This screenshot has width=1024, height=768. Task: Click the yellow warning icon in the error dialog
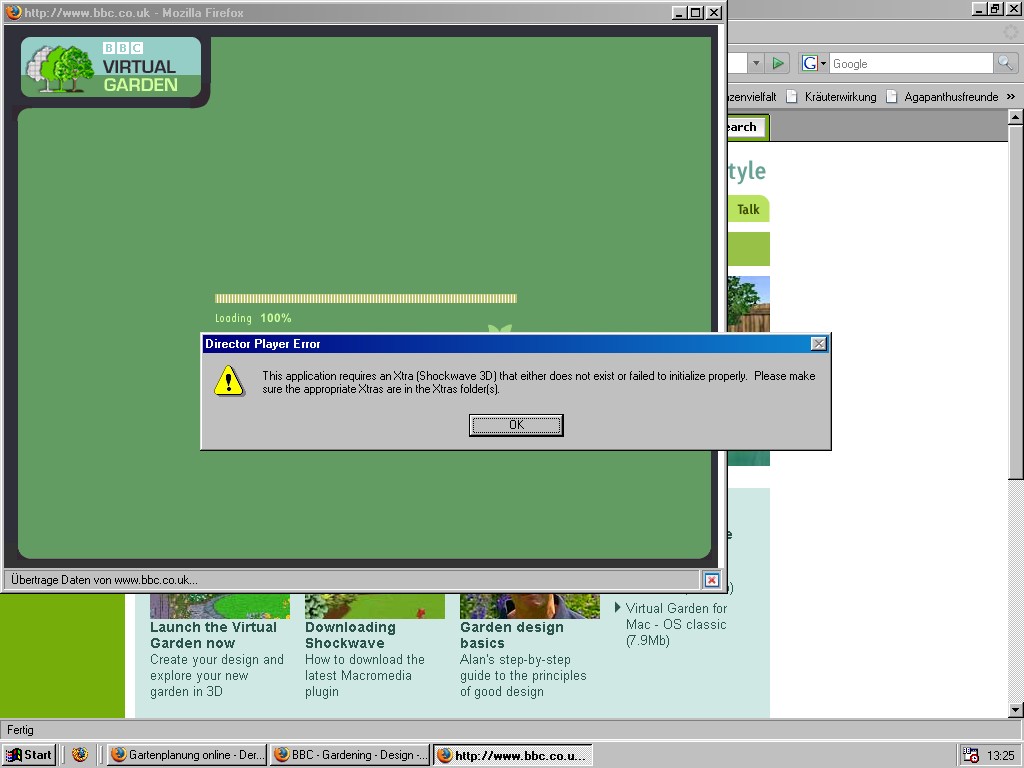point(229,381)
